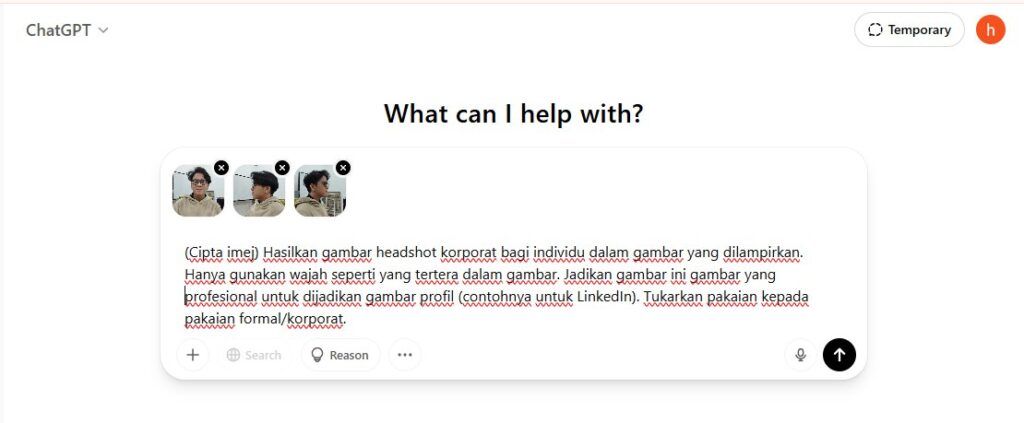
Task: Open the three-dots more tools menu
Action: coord(405,355)
